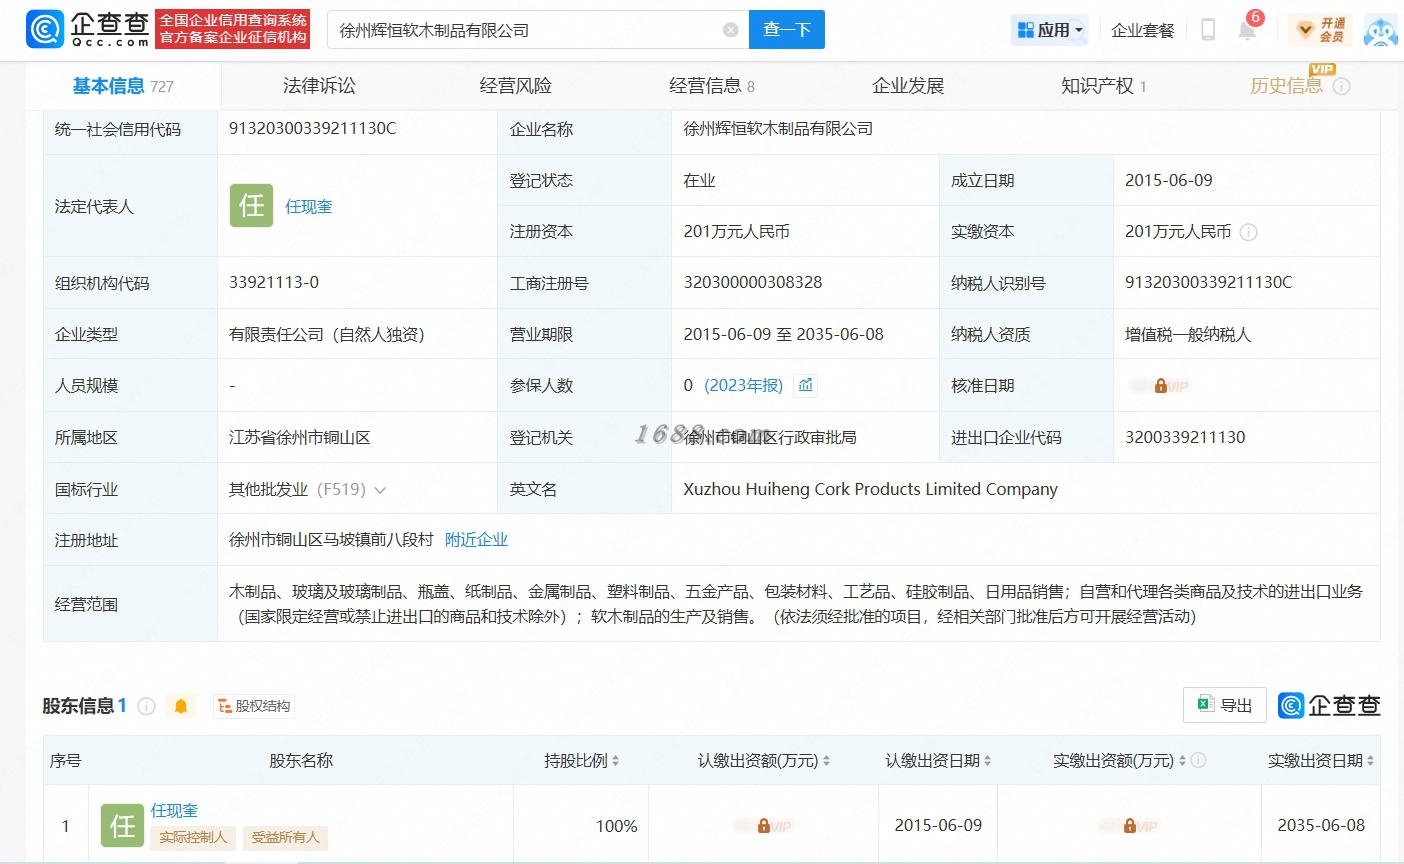
Task: Click the 开通会员 VIP badge
Action: (1320, 30)
